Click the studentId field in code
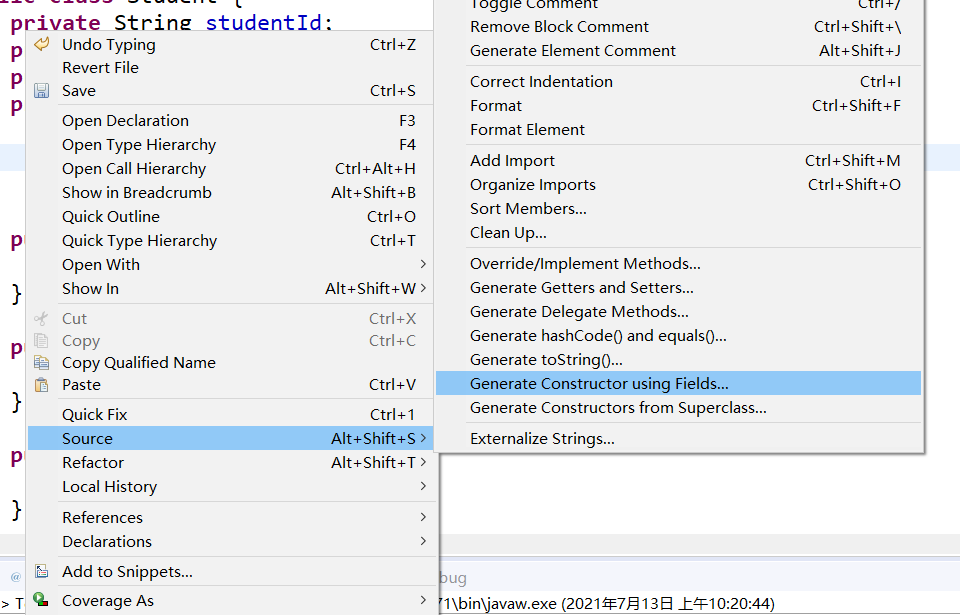 click(x=263, y=23)
